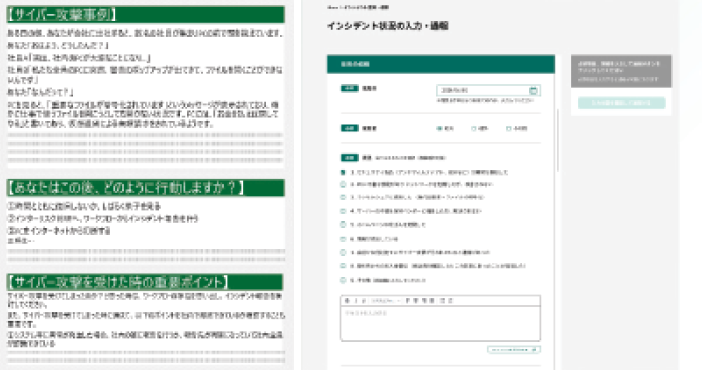The height and width of the screenshot is (370, 702).
Task: Select the first radio option, currently selected
Action: [x=439, y=129]
